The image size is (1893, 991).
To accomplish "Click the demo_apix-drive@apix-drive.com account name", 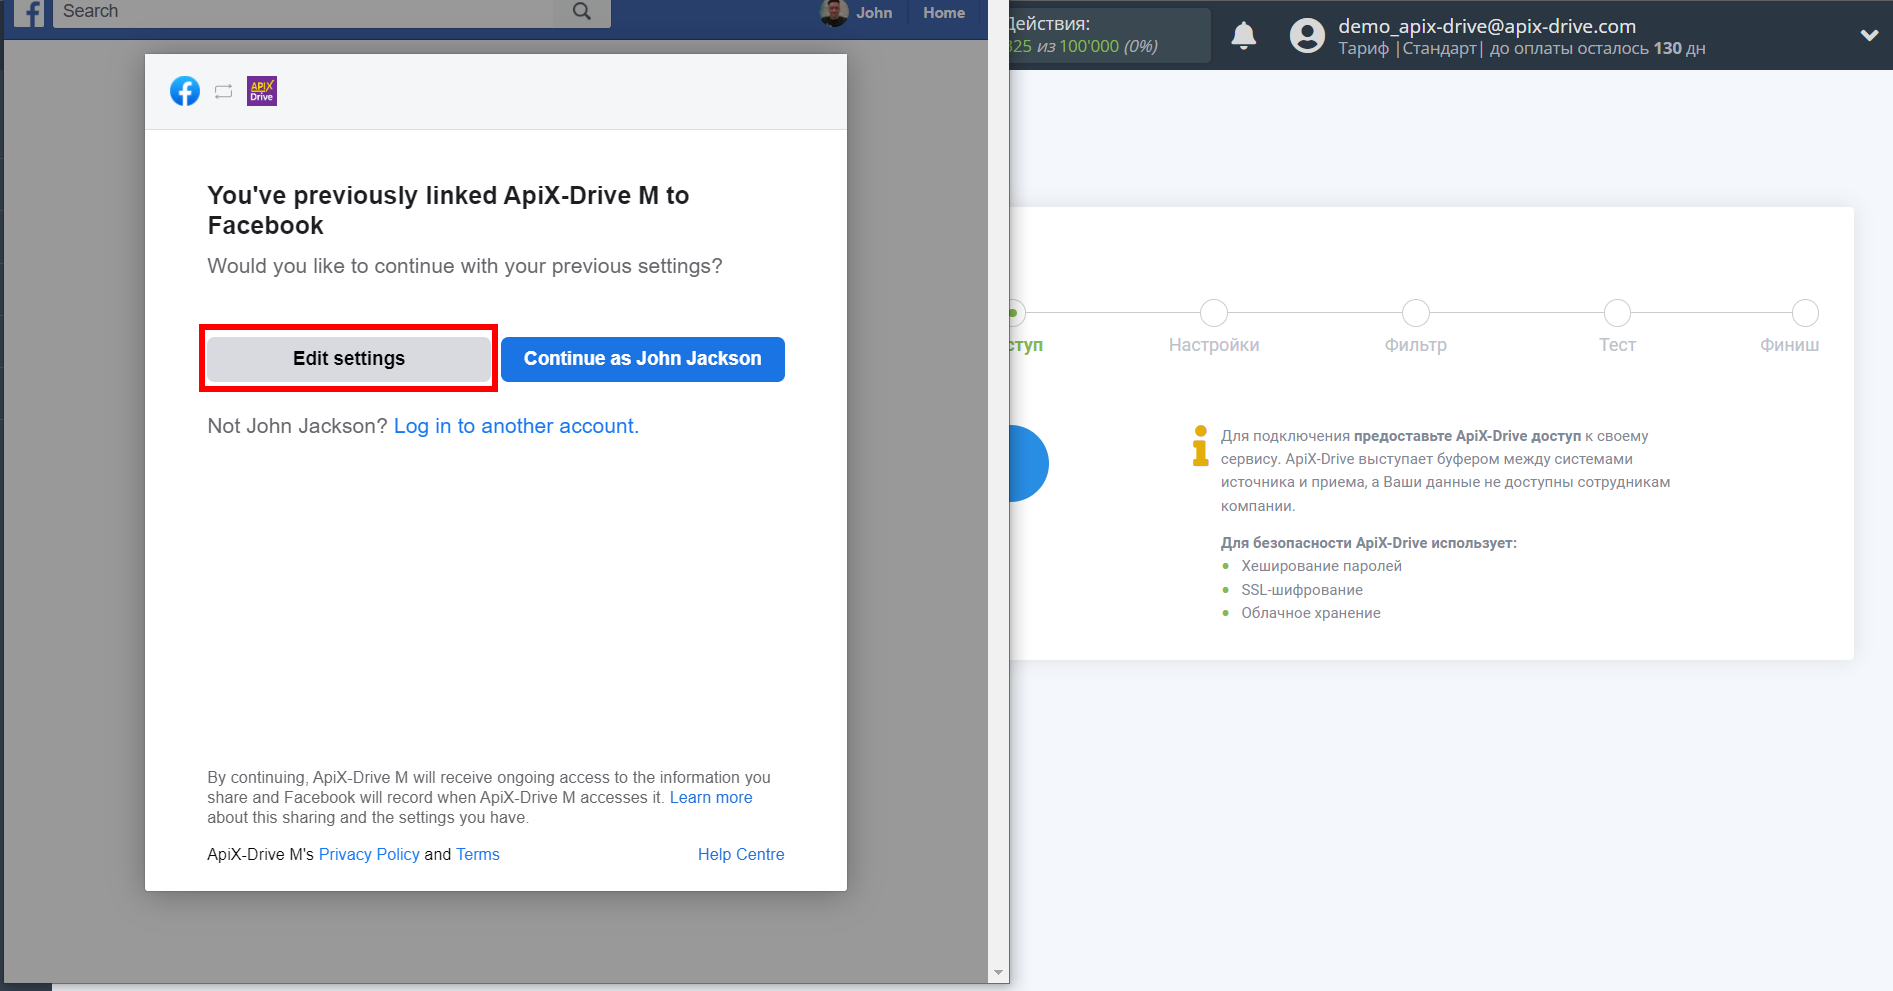I will click(x=1487, y=26).
